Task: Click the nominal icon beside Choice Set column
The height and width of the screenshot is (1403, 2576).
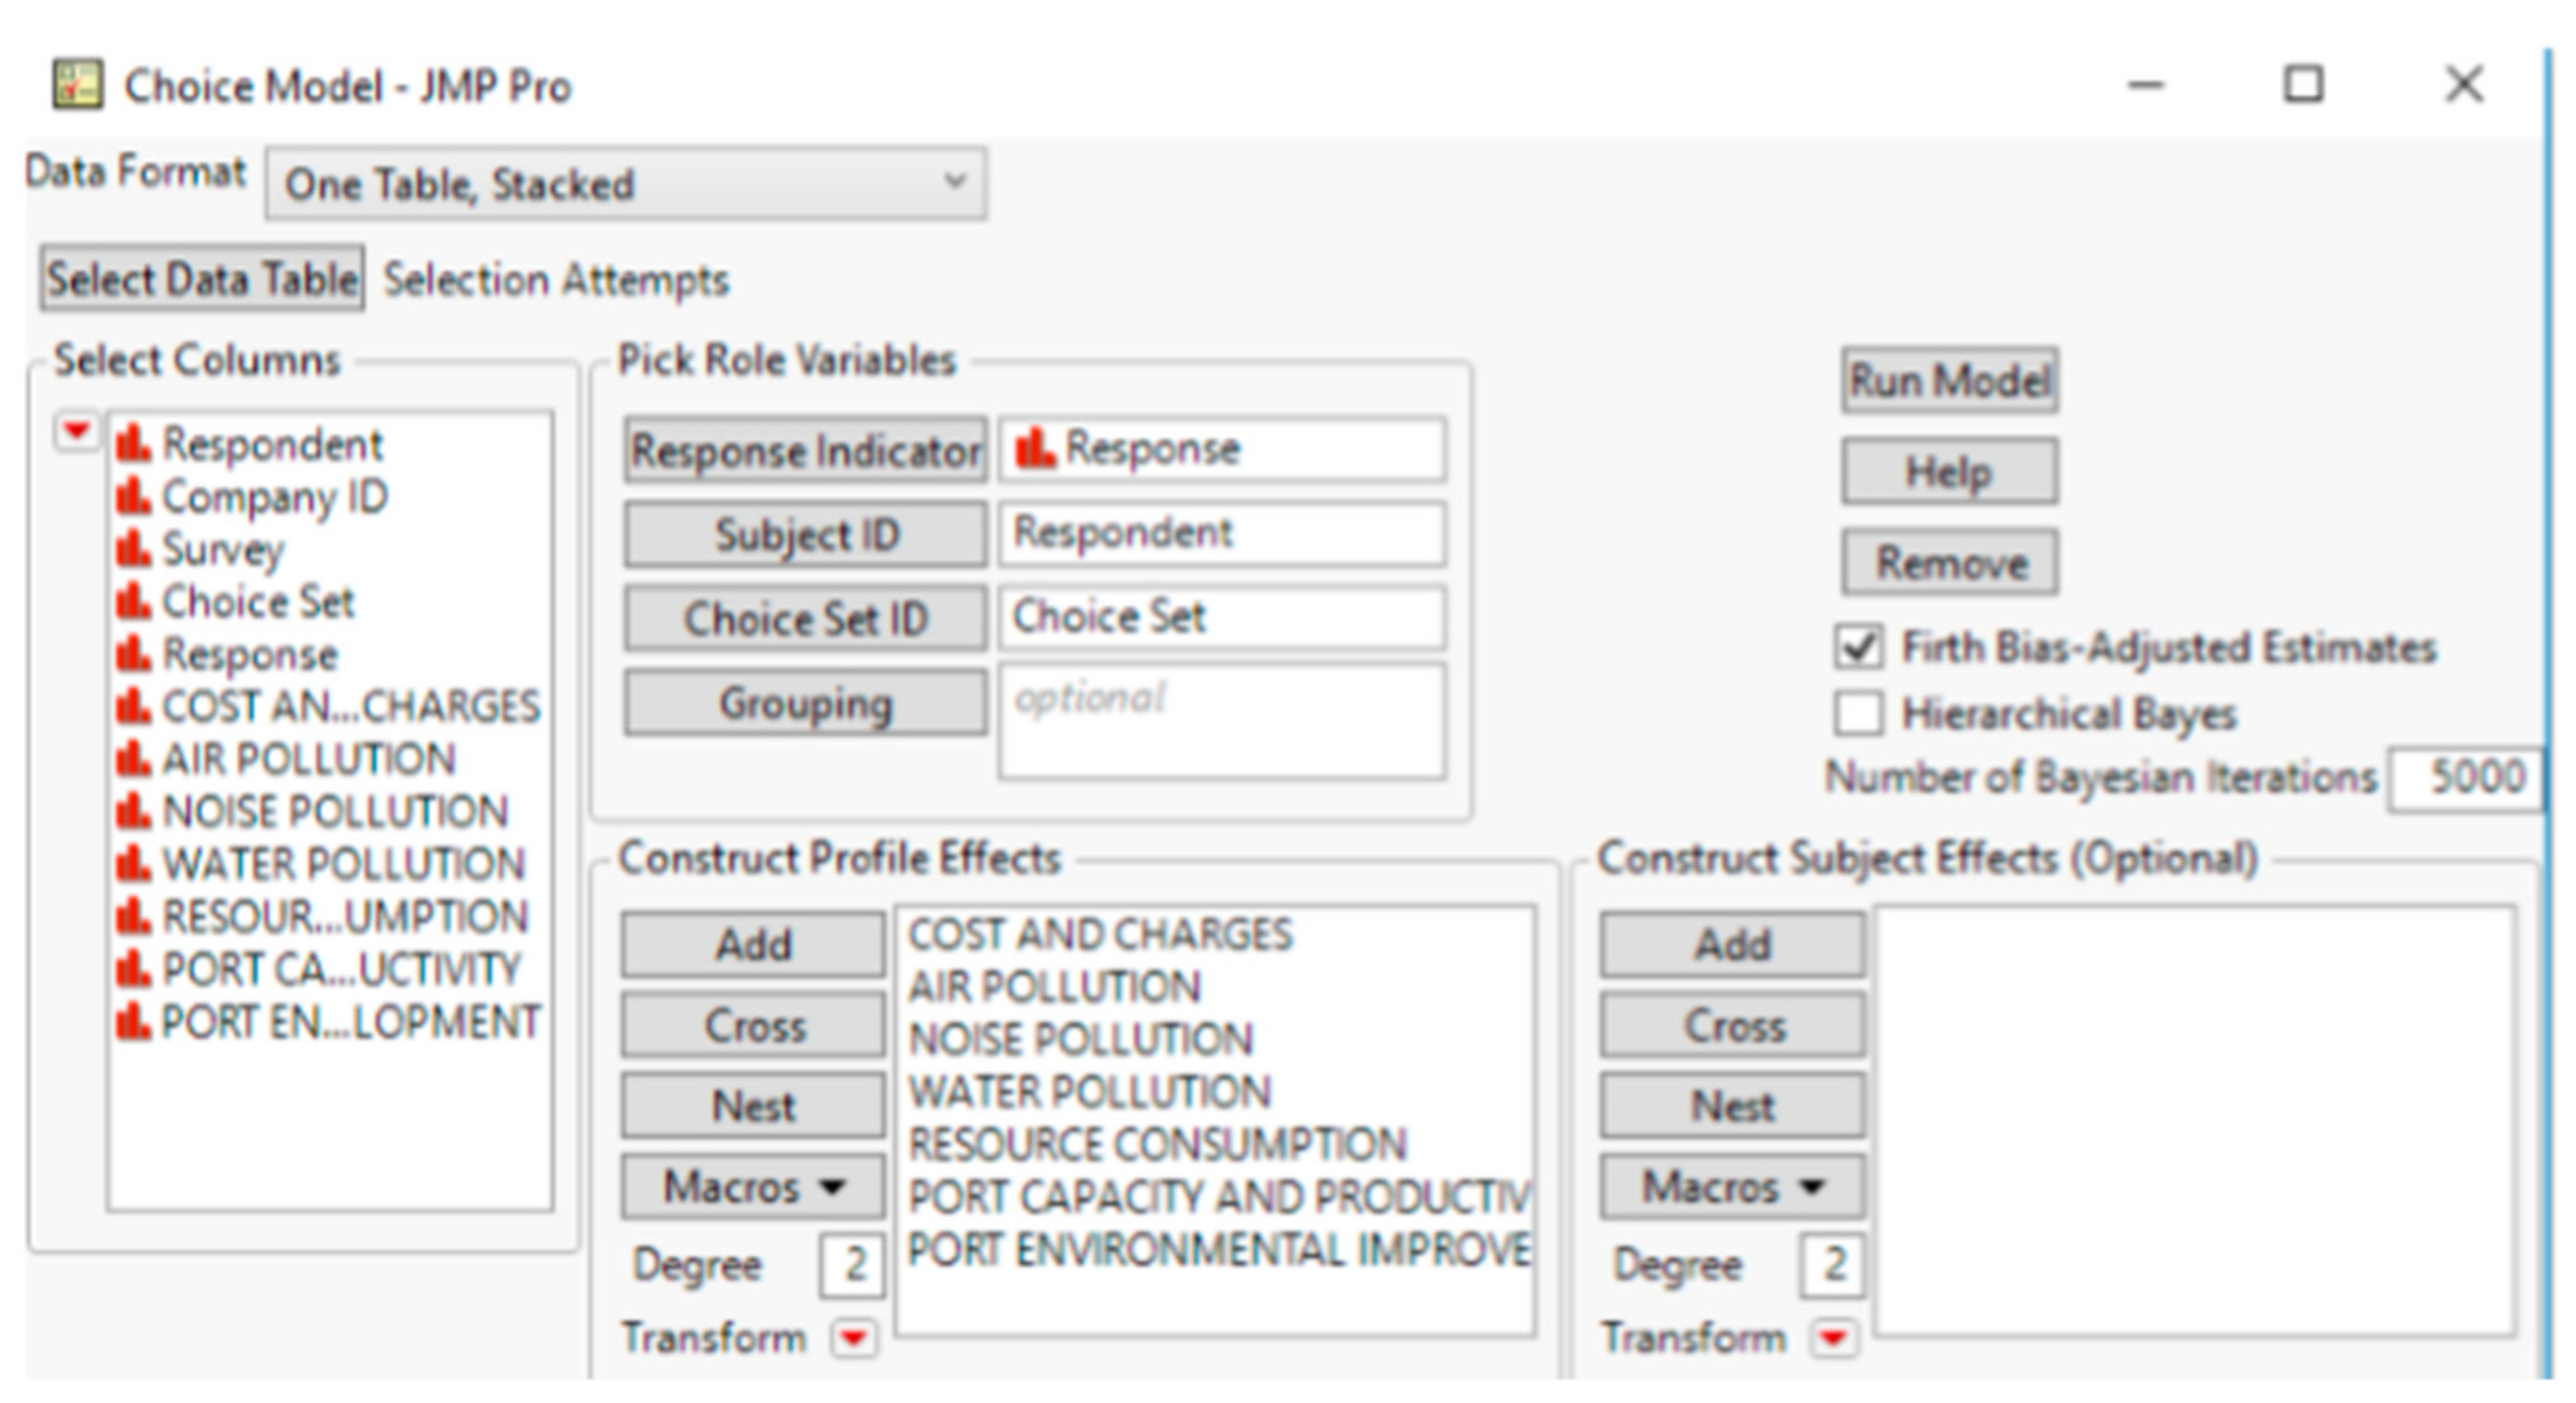Action: coord(133,601)
